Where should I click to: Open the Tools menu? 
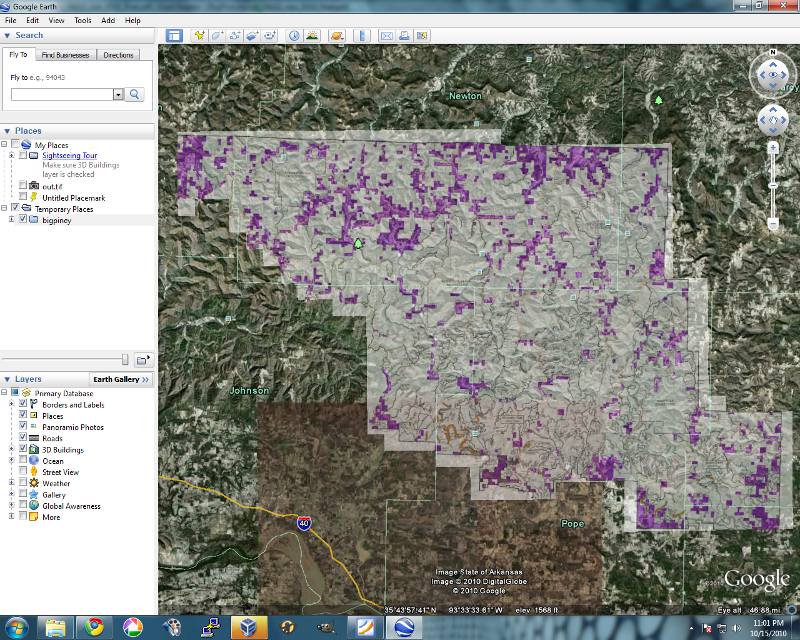click(83, 20)
